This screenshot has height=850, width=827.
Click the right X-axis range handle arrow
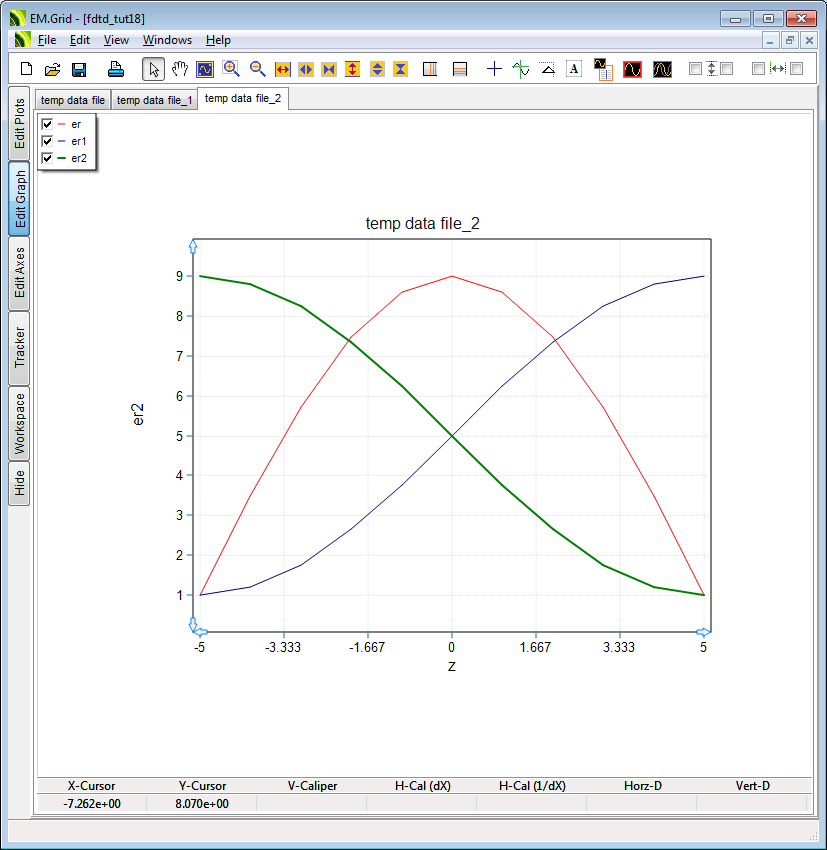704,632
